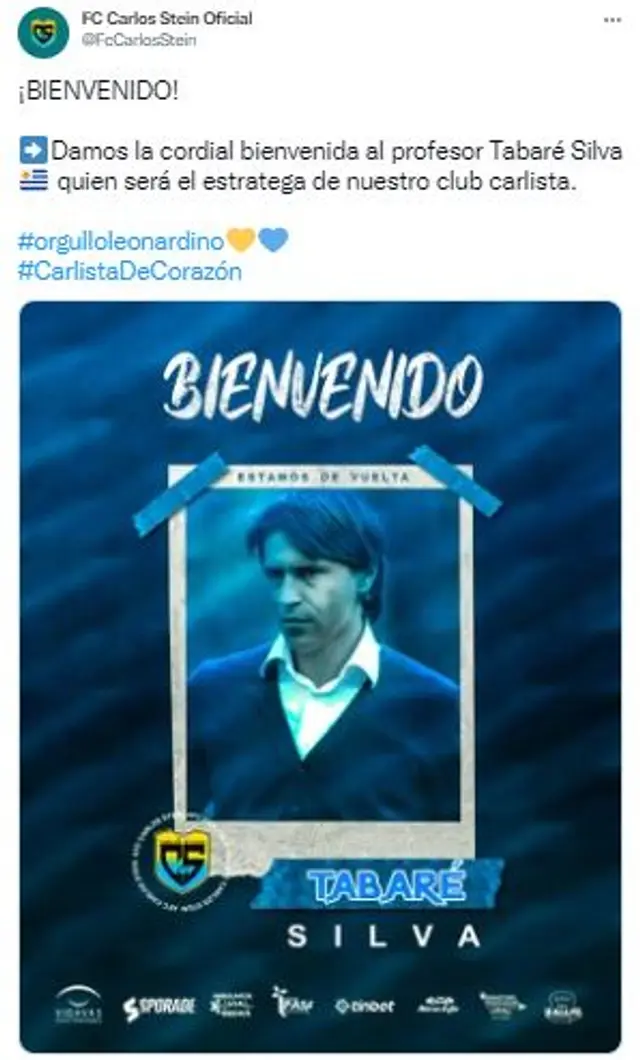The width and height of the screenshot is (640, 1060).
Task: Click the FC Carlos Stein profile avatar
Action: click(43, 32)
